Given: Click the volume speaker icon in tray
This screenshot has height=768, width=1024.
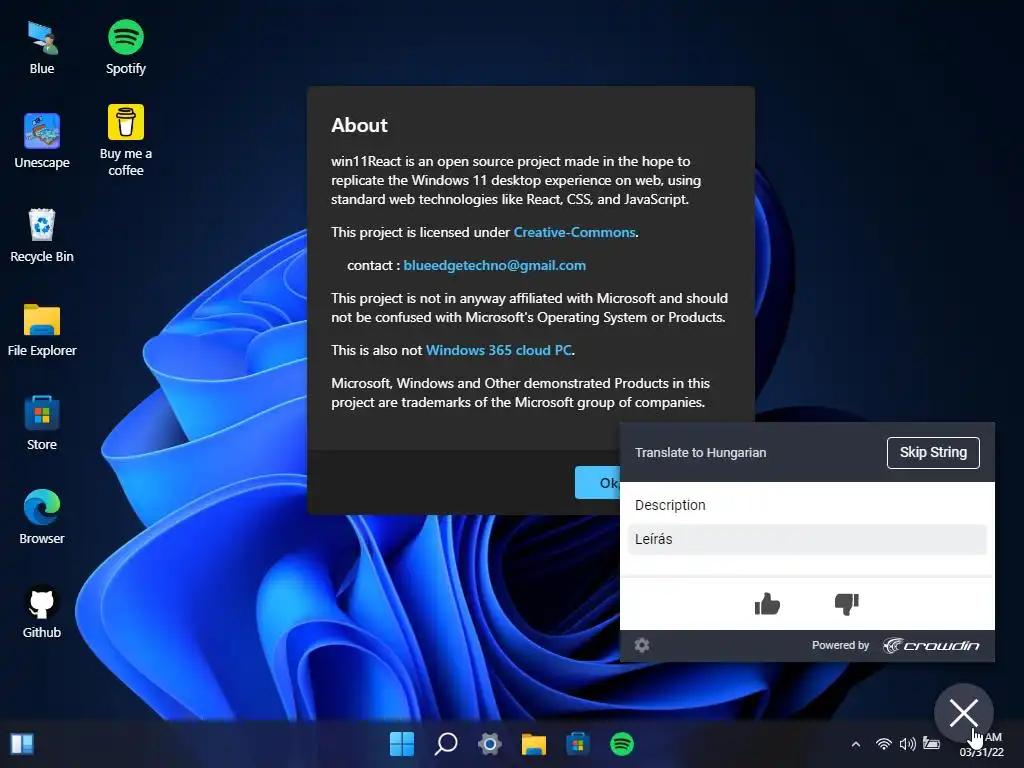Looking at the screenshot, I should (x=908, y=744).
